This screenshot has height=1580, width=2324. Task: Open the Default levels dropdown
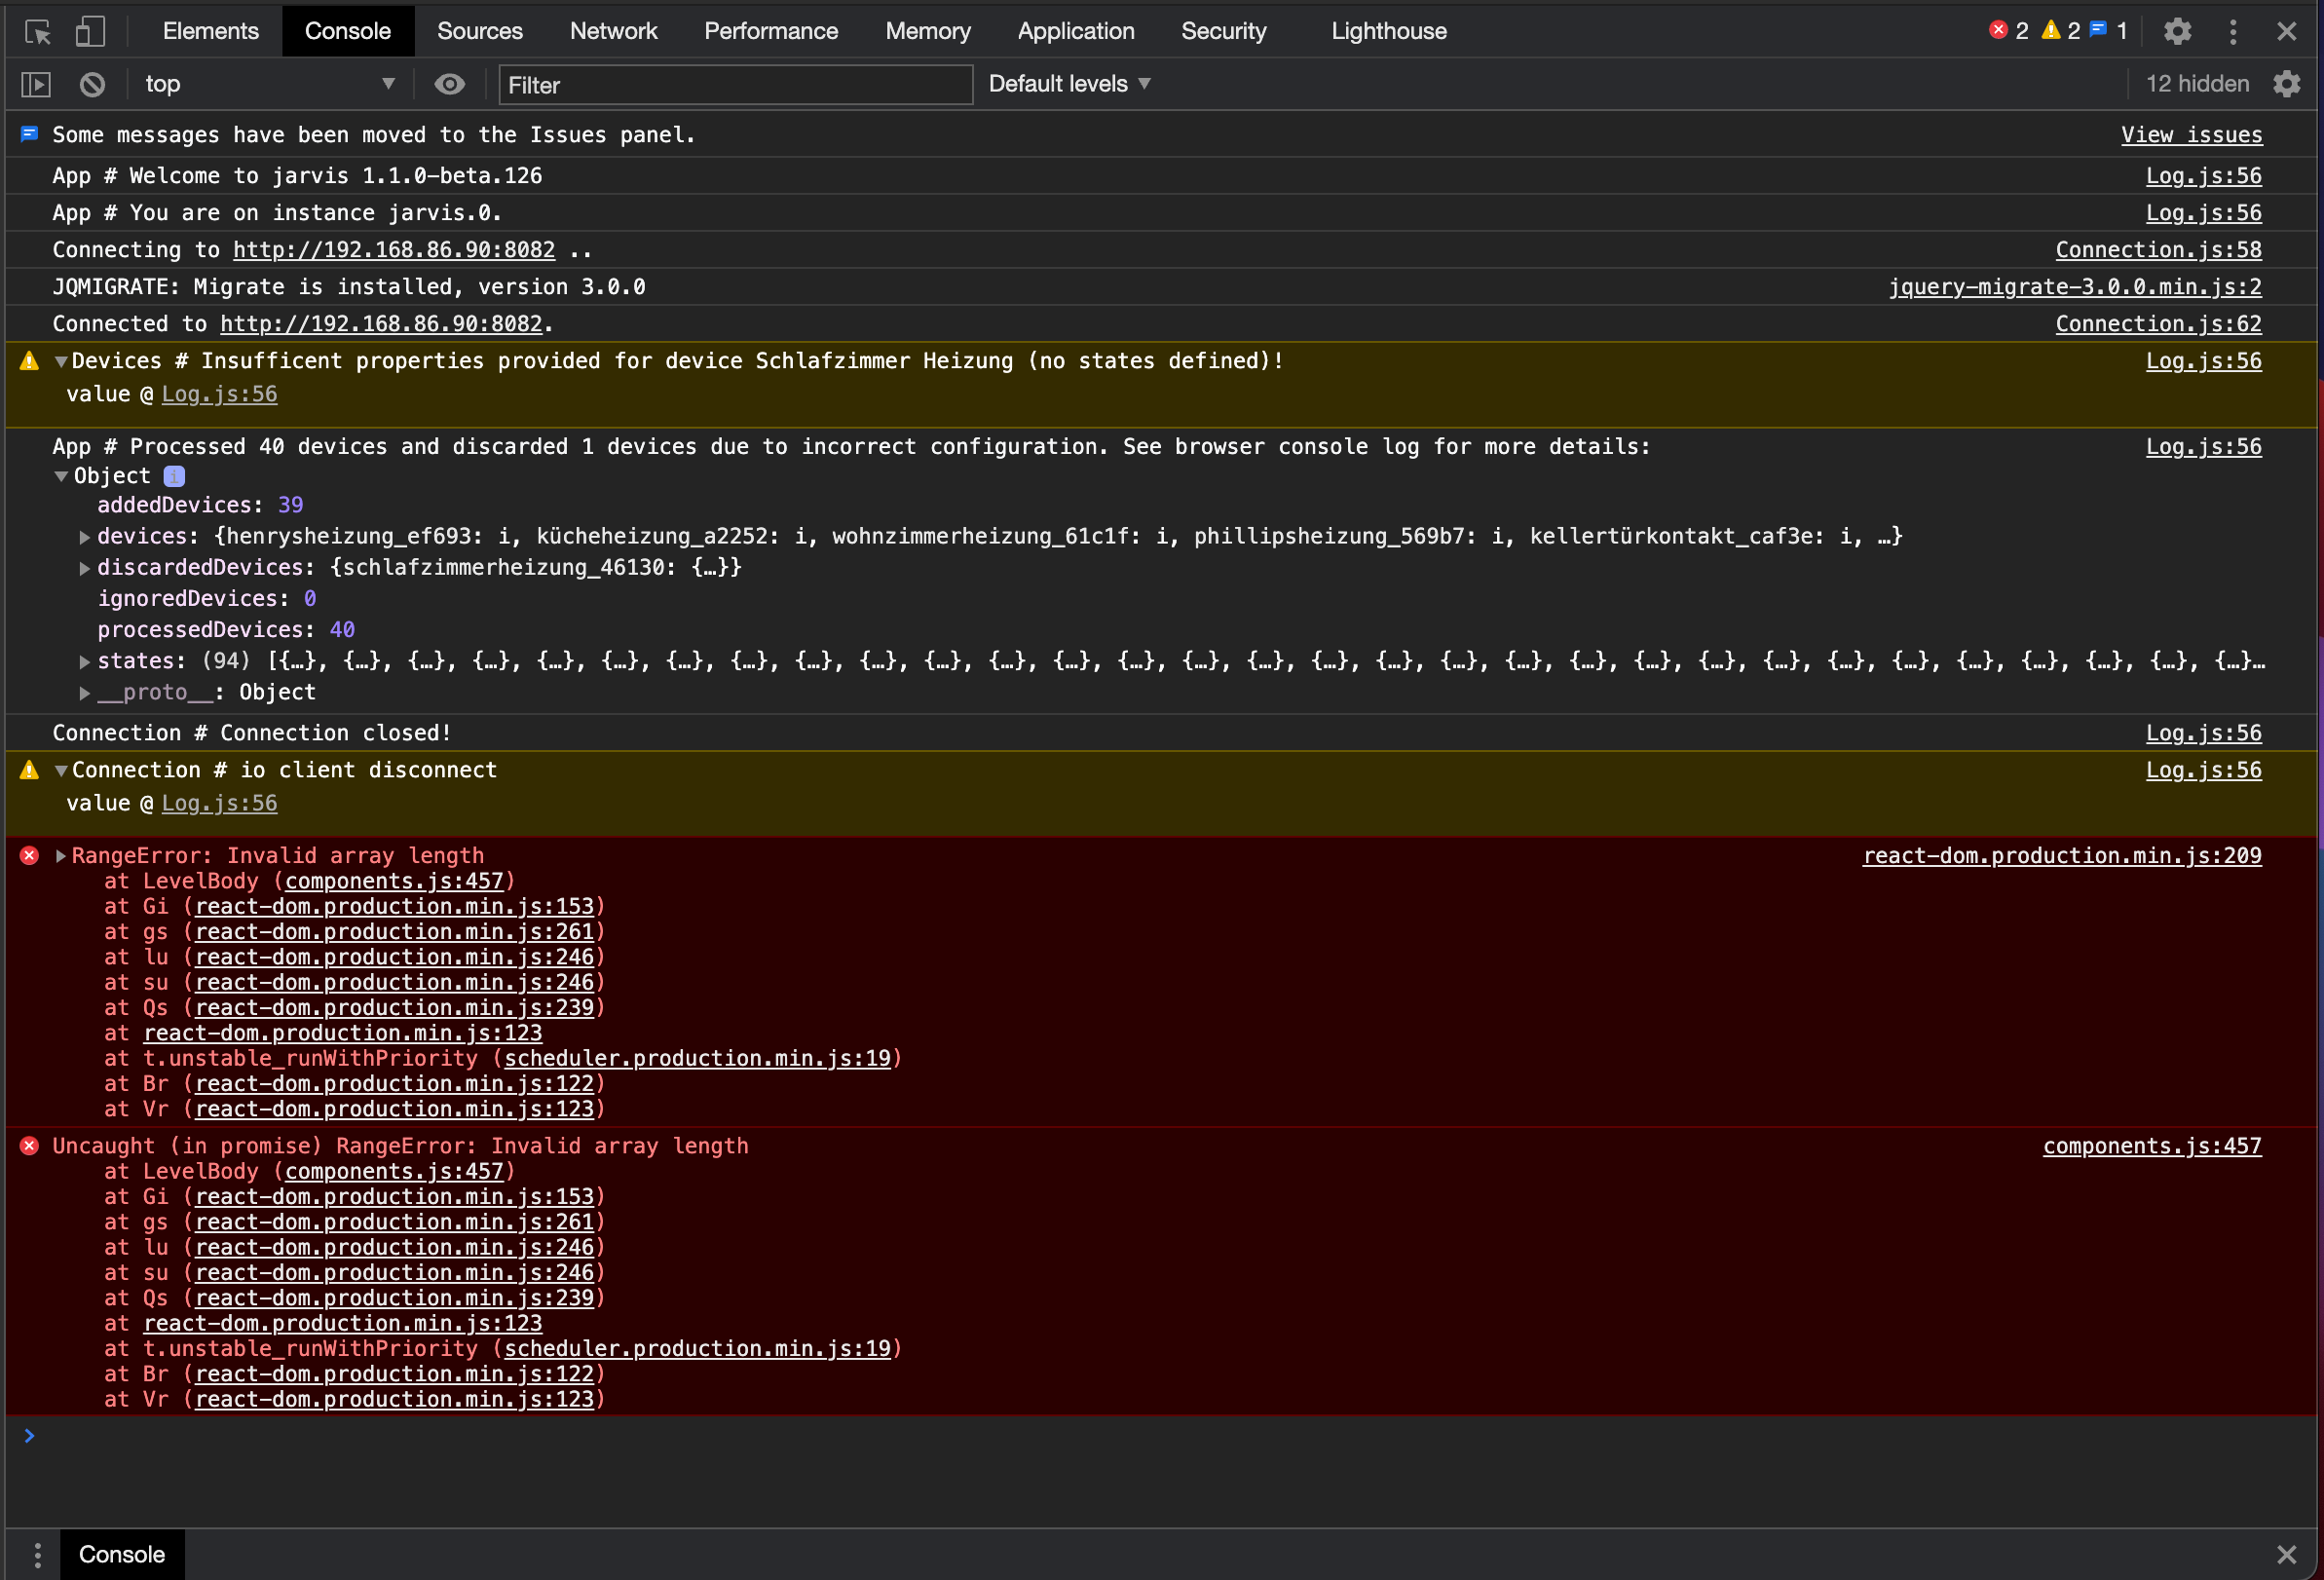(x=1069, y=85)
